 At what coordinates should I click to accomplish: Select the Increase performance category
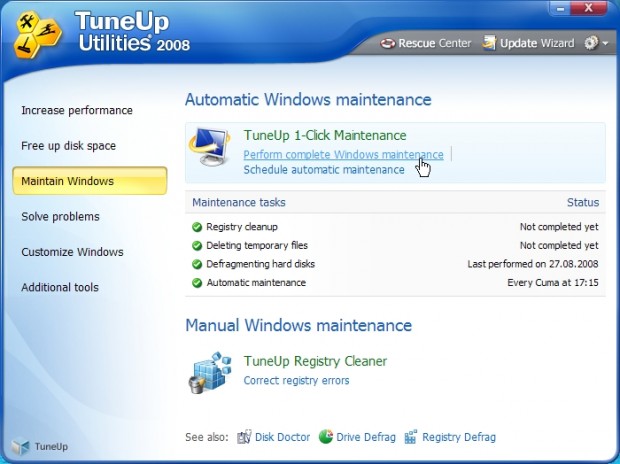pos(77,110)
